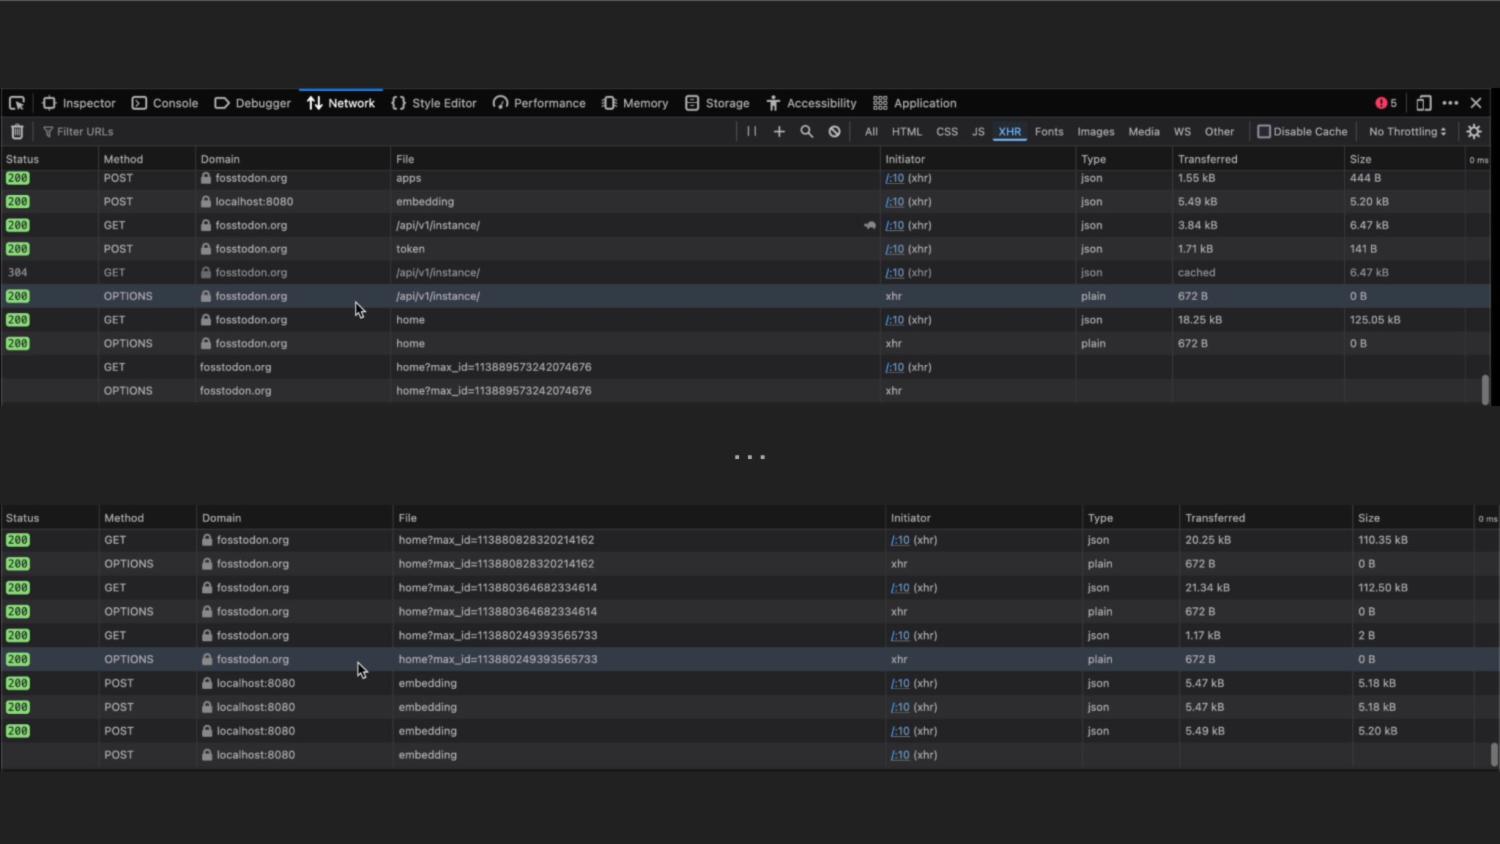Open request blocking panel icon
This screenshot has width=1500, height=844.
coord(834,132)
